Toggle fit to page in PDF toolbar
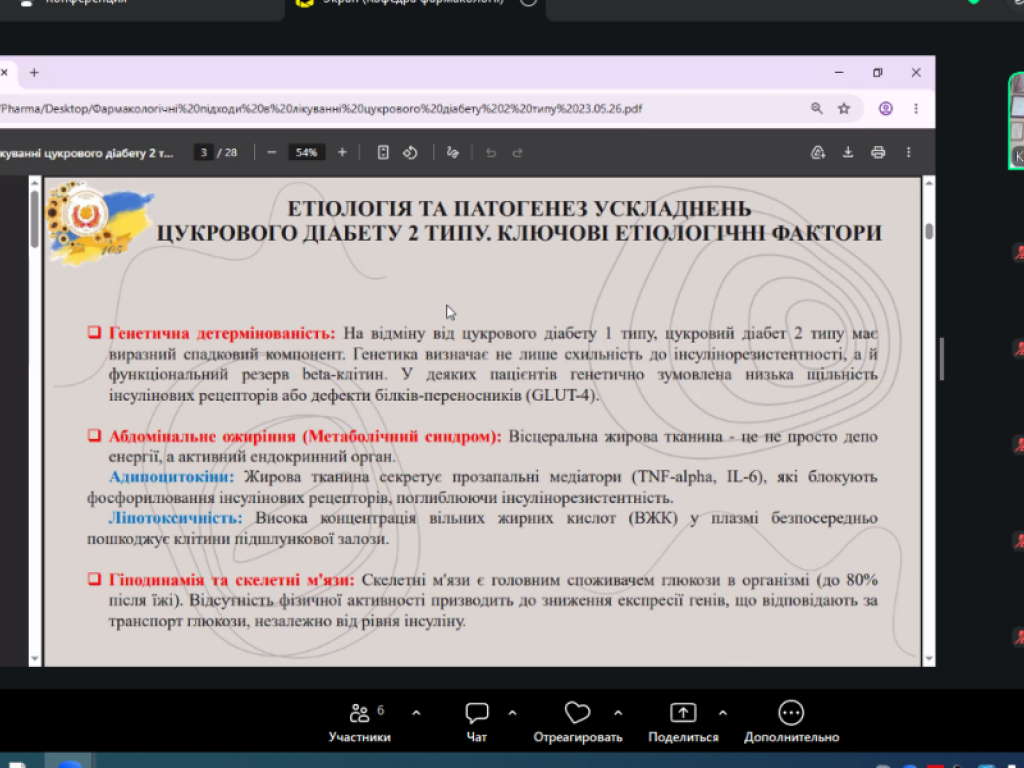The image size is (1024, 768). click(x=383, y=152)
